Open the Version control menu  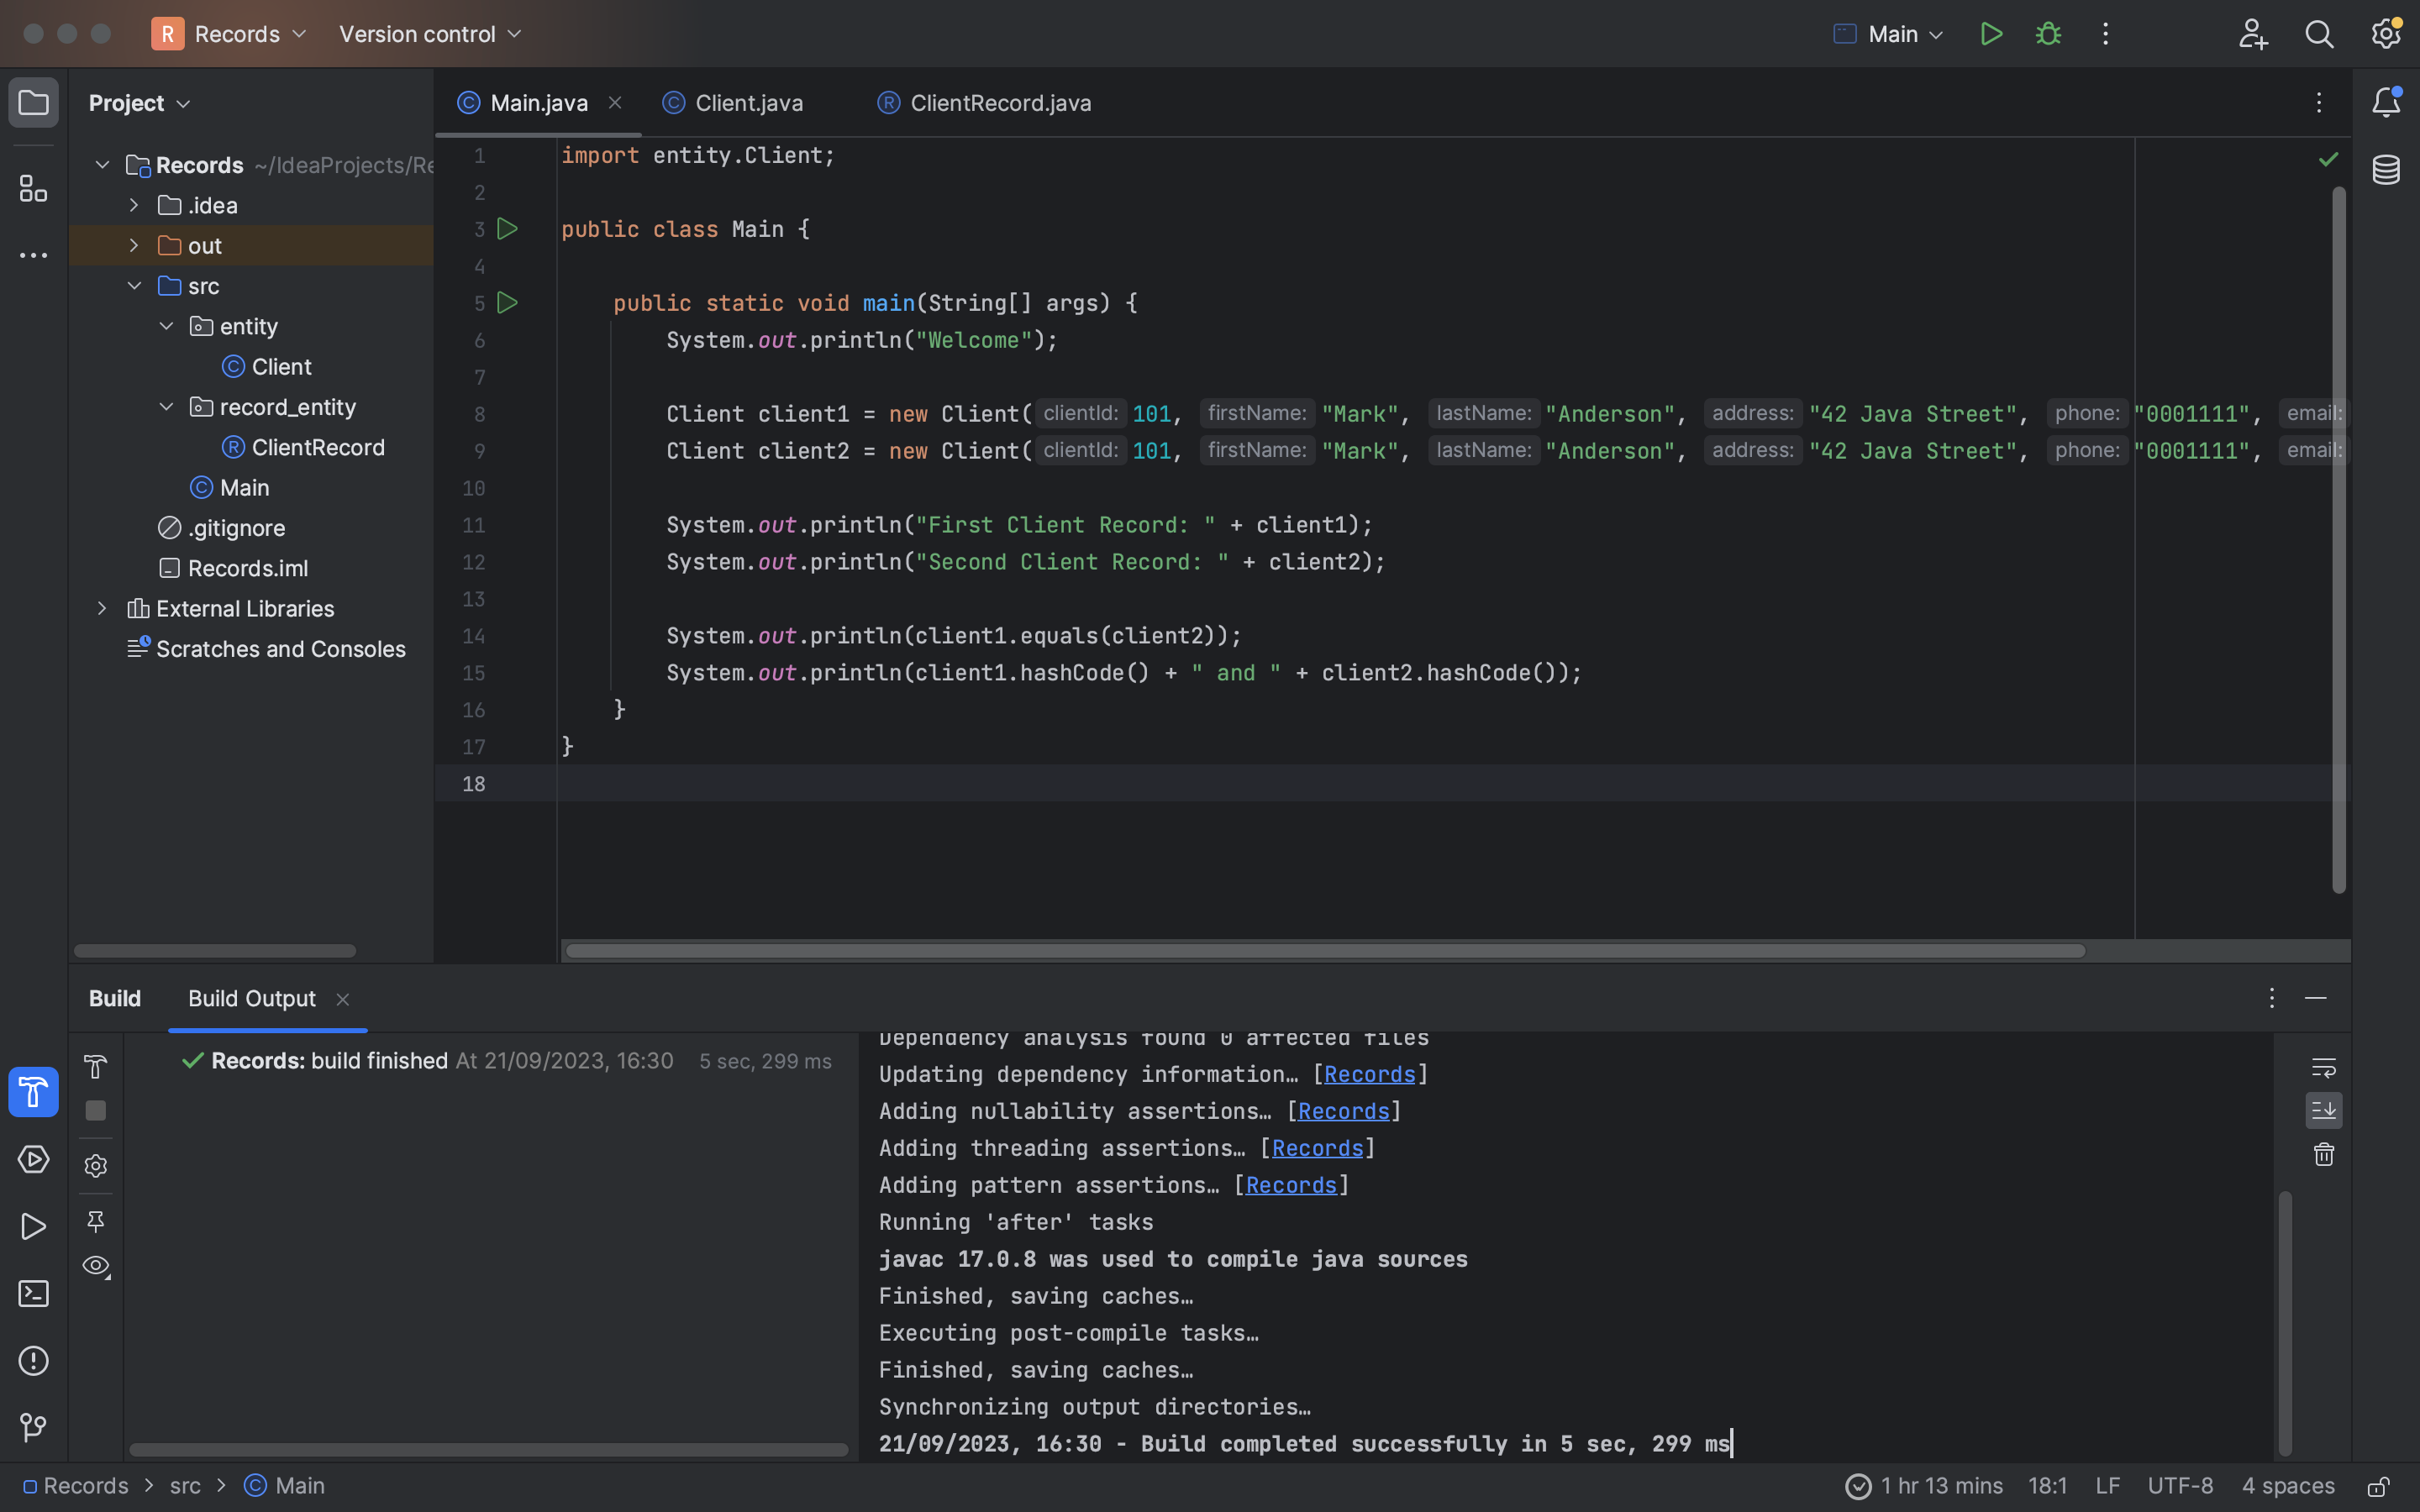pos(430,34)
